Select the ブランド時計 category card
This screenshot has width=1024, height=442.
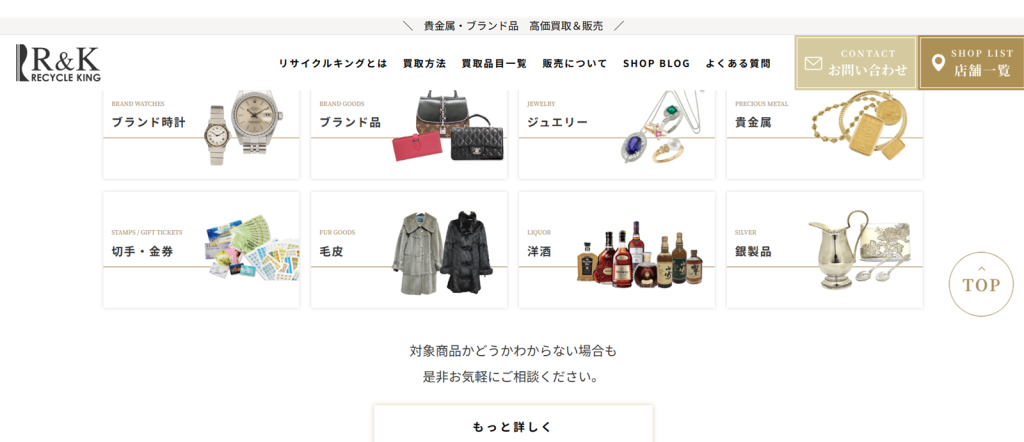(x=201, y=134)
